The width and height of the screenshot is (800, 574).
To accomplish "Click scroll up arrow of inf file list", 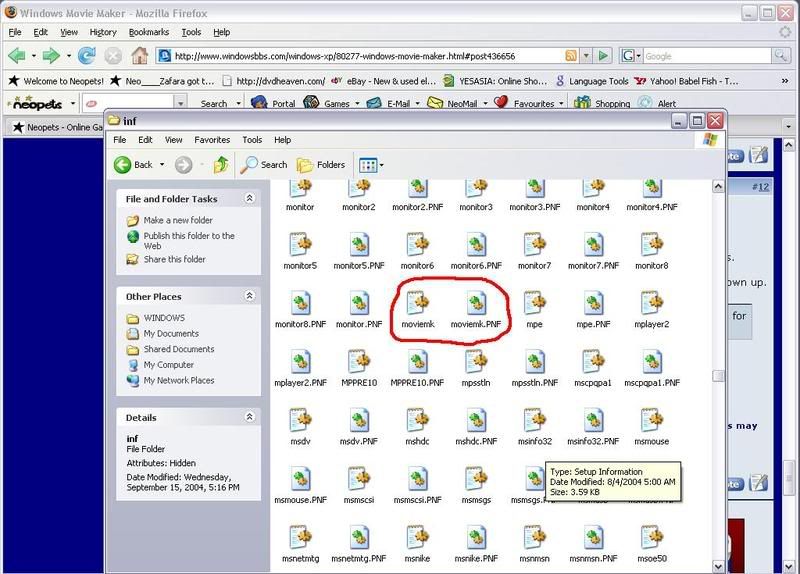I will tap(718, 186).
